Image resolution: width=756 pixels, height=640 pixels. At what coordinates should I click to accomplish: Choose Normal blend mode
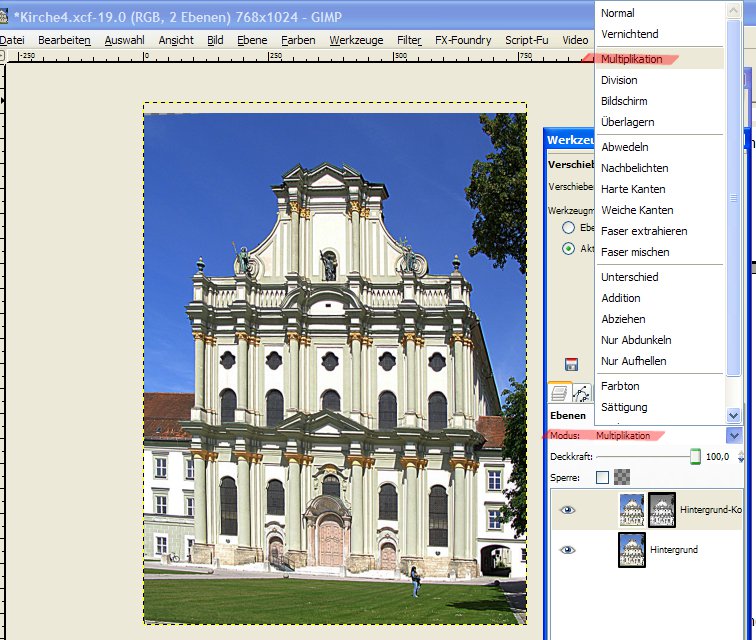(x=618, y=13)
